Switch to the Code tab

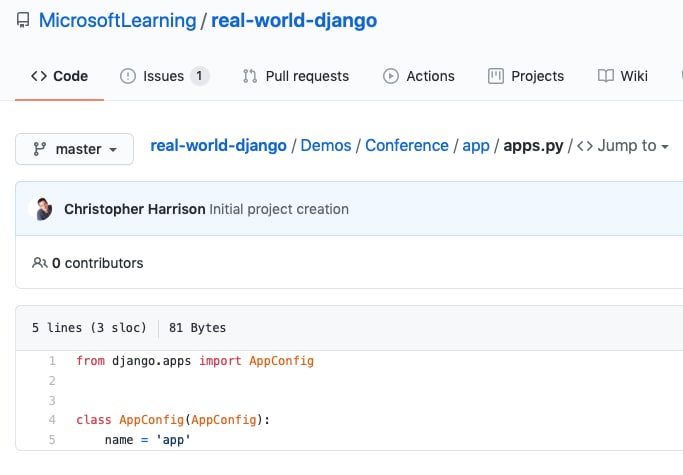[59, 76]
